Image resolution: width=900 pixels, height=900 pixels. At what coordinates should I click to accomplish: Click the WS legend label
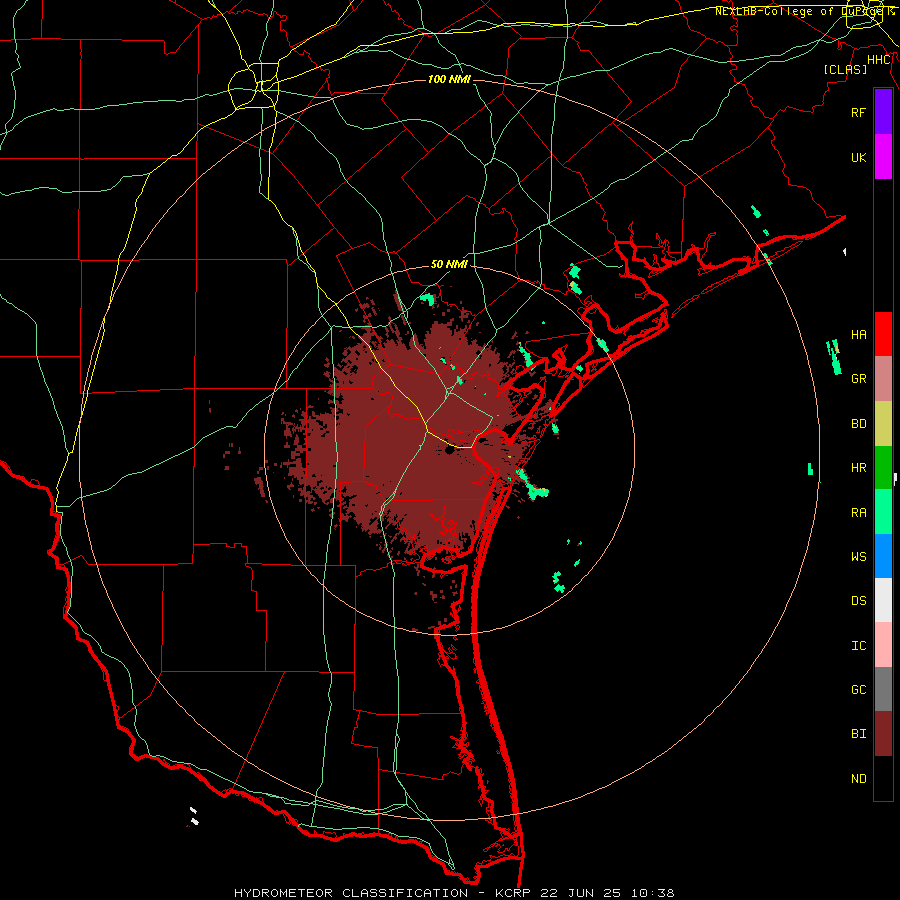pyautogui.click(x=858, y=557)
